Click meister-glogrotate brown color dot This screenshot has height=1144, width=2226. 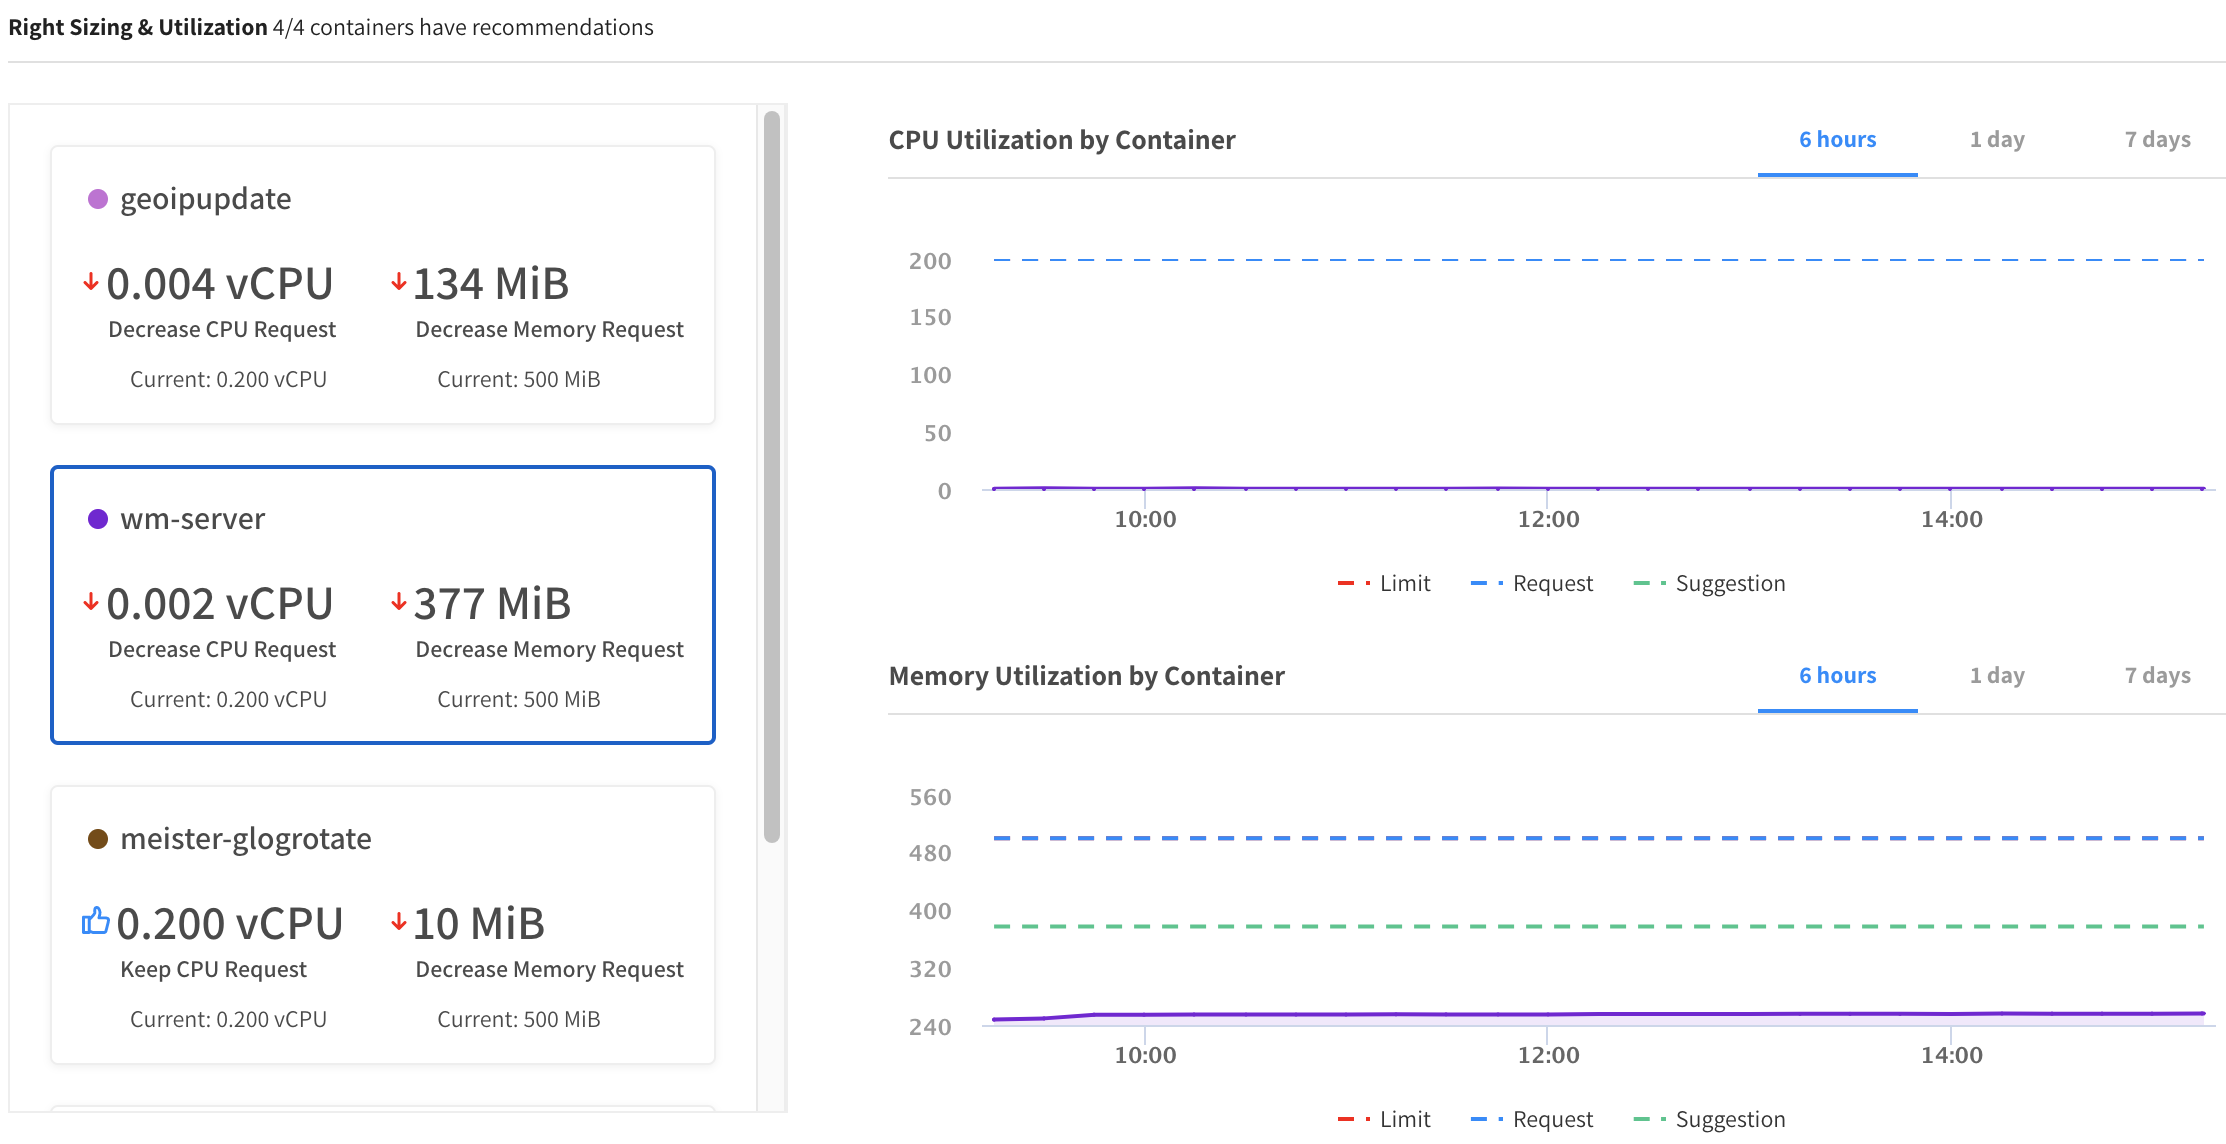pyautogui.click(x=98, y=839)
